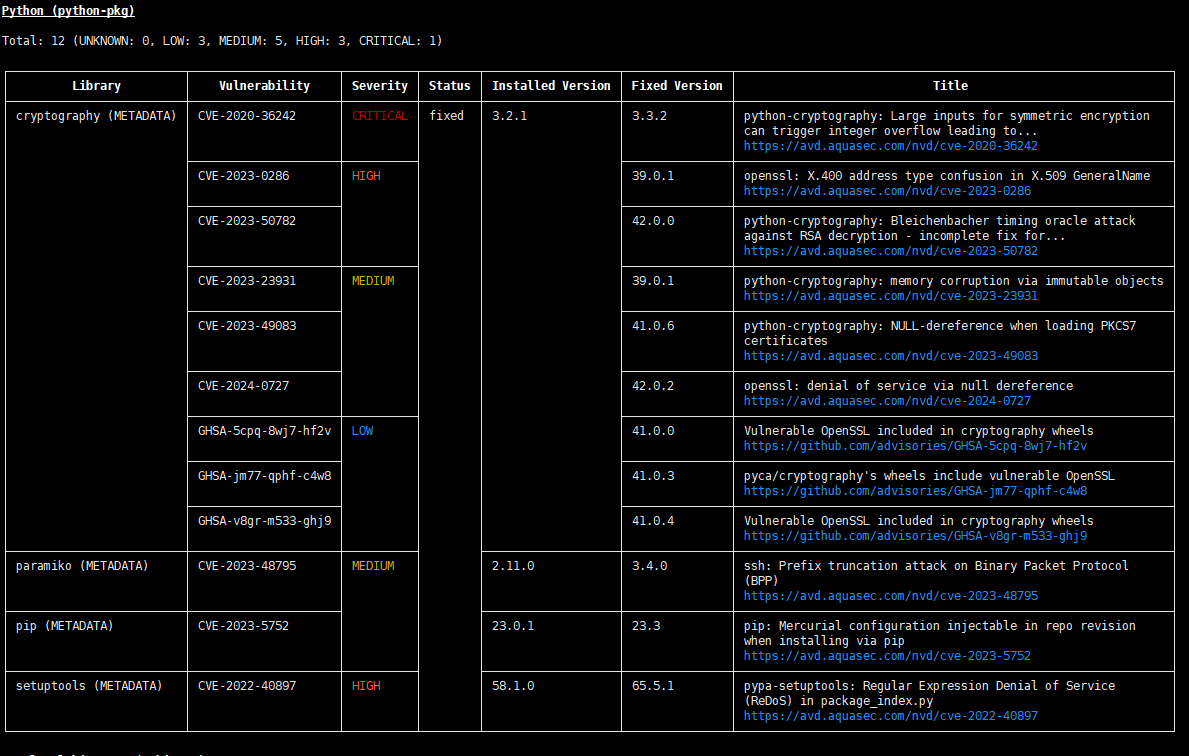This screenshot has height=756, width=1189.
Task: Select the "Bleichenbacher timing oracle attack" title text
Action: click(1013, 221)
